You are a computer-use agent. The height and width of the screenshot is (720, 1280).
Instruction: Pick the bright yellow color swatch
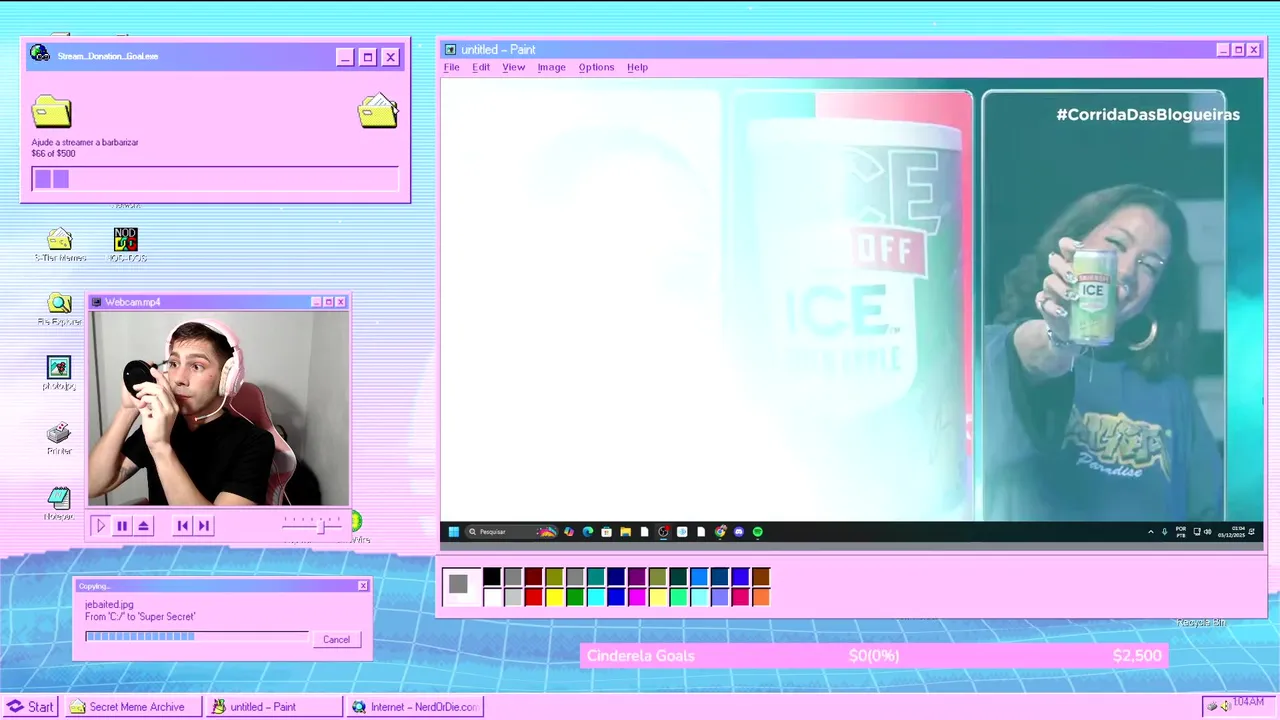(554, 597)
